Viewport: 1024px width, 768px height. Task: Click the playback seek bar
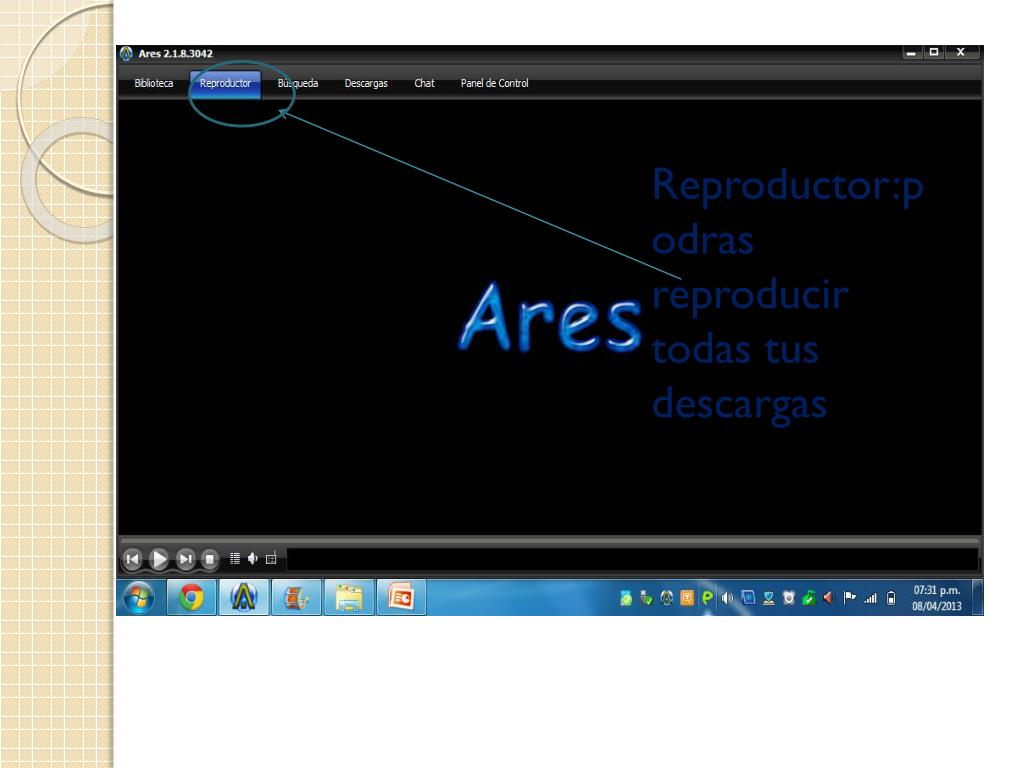tap(549, 541)
